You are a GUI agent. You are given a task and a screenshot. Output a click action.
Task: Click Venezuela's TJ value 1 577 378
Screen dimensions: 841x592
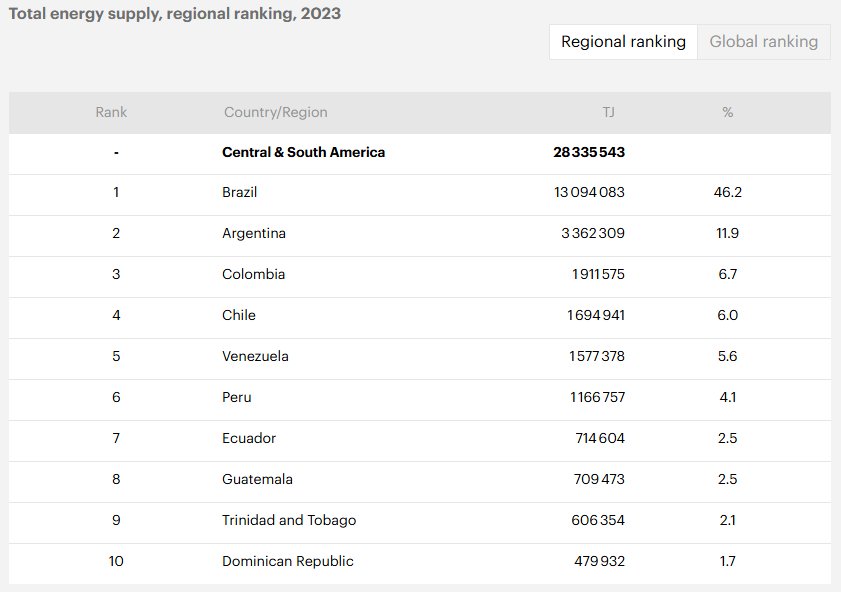point(597,356)
